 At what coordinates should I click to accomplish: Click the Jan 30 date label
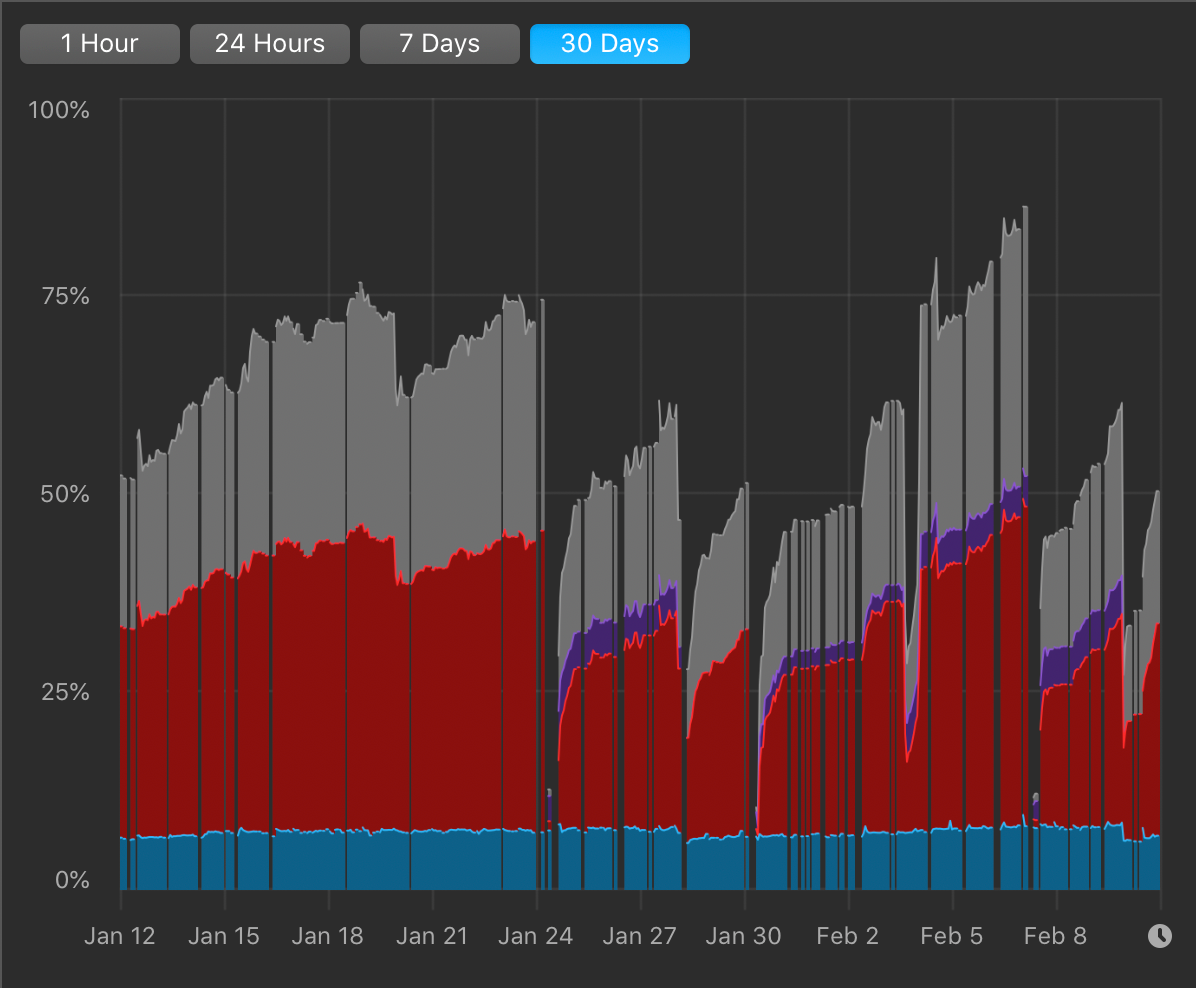743,936
